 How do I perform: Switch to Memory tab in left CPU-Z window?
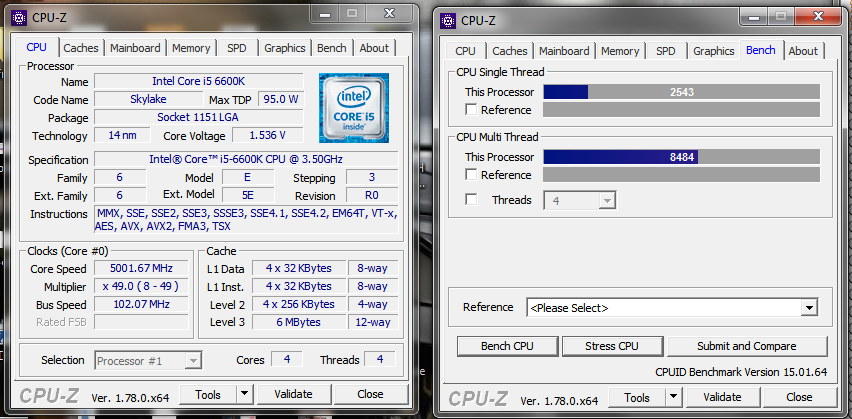191,48
